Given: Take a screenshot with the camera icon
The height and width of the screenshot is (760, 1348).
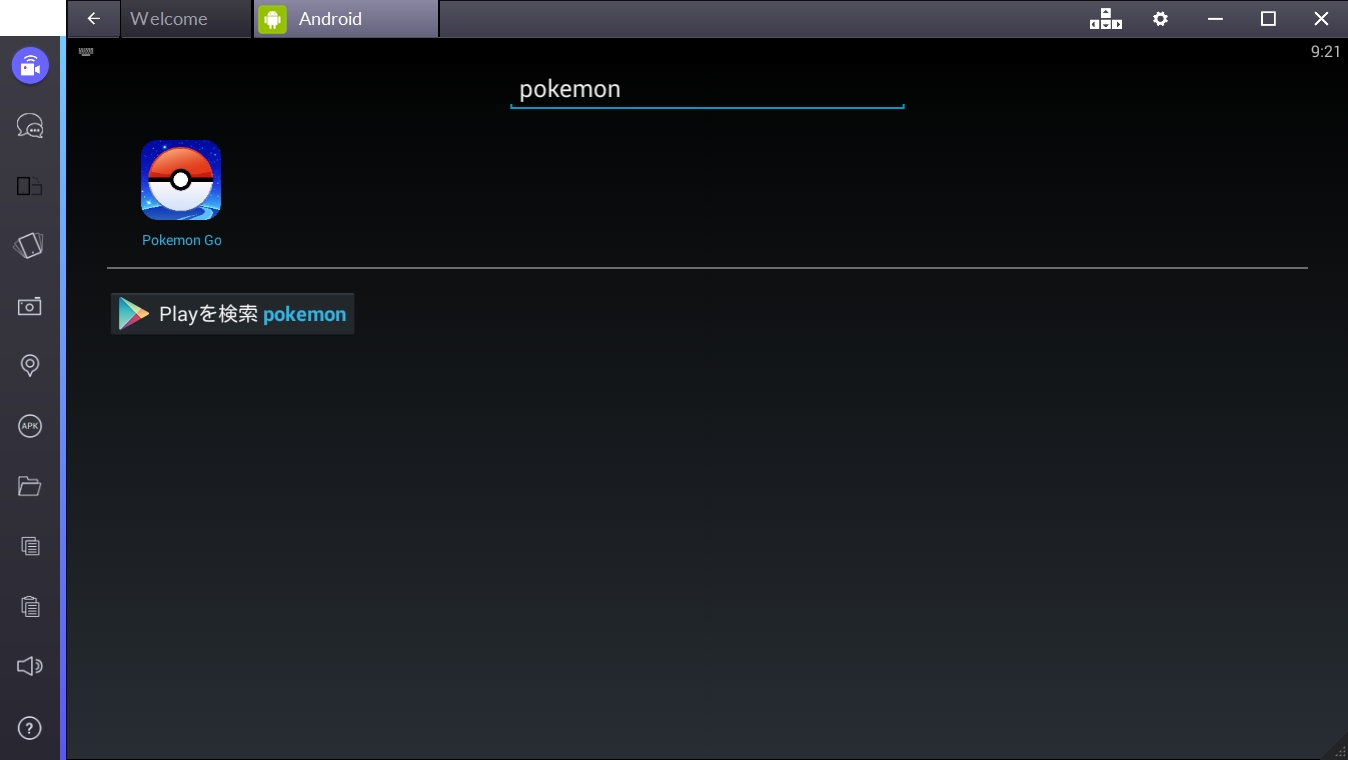Looking at the screenshot, I should (x=30, y=306).
